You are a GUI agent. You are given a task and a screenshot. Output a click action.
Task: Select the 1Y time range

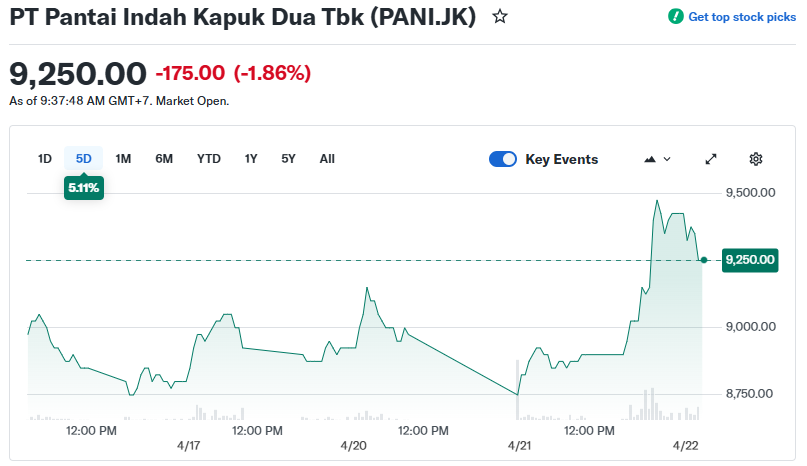[x=251, y=158]
